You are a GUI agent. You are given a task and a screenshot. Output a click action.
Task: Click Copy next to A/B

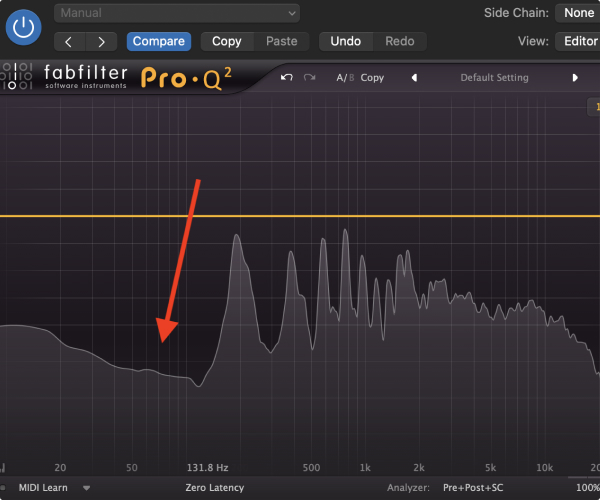coord(372,78)
